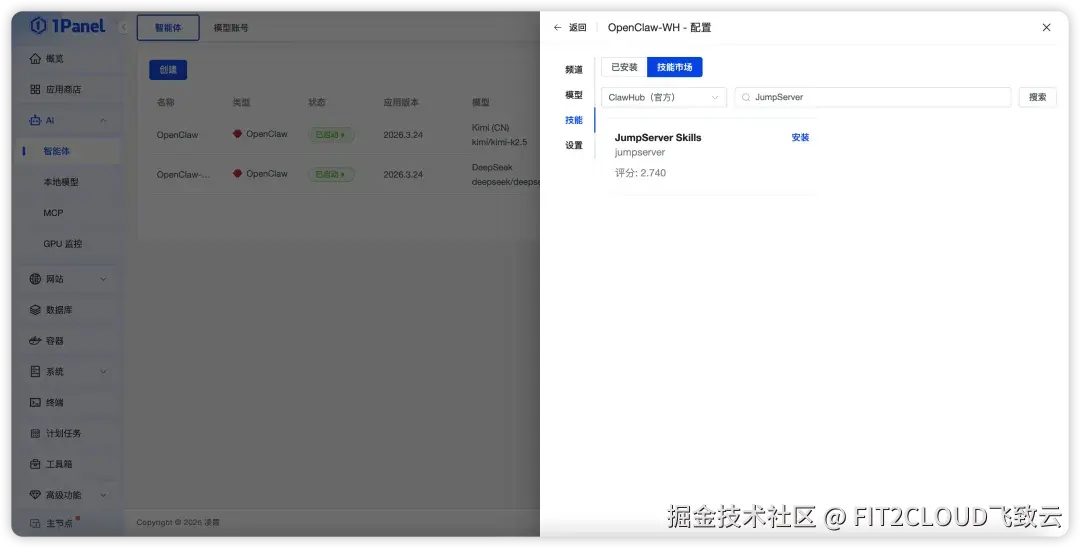Click the 数据库 database stack icon
Viewport: 1080px width, 548px height.
(35, 310)
